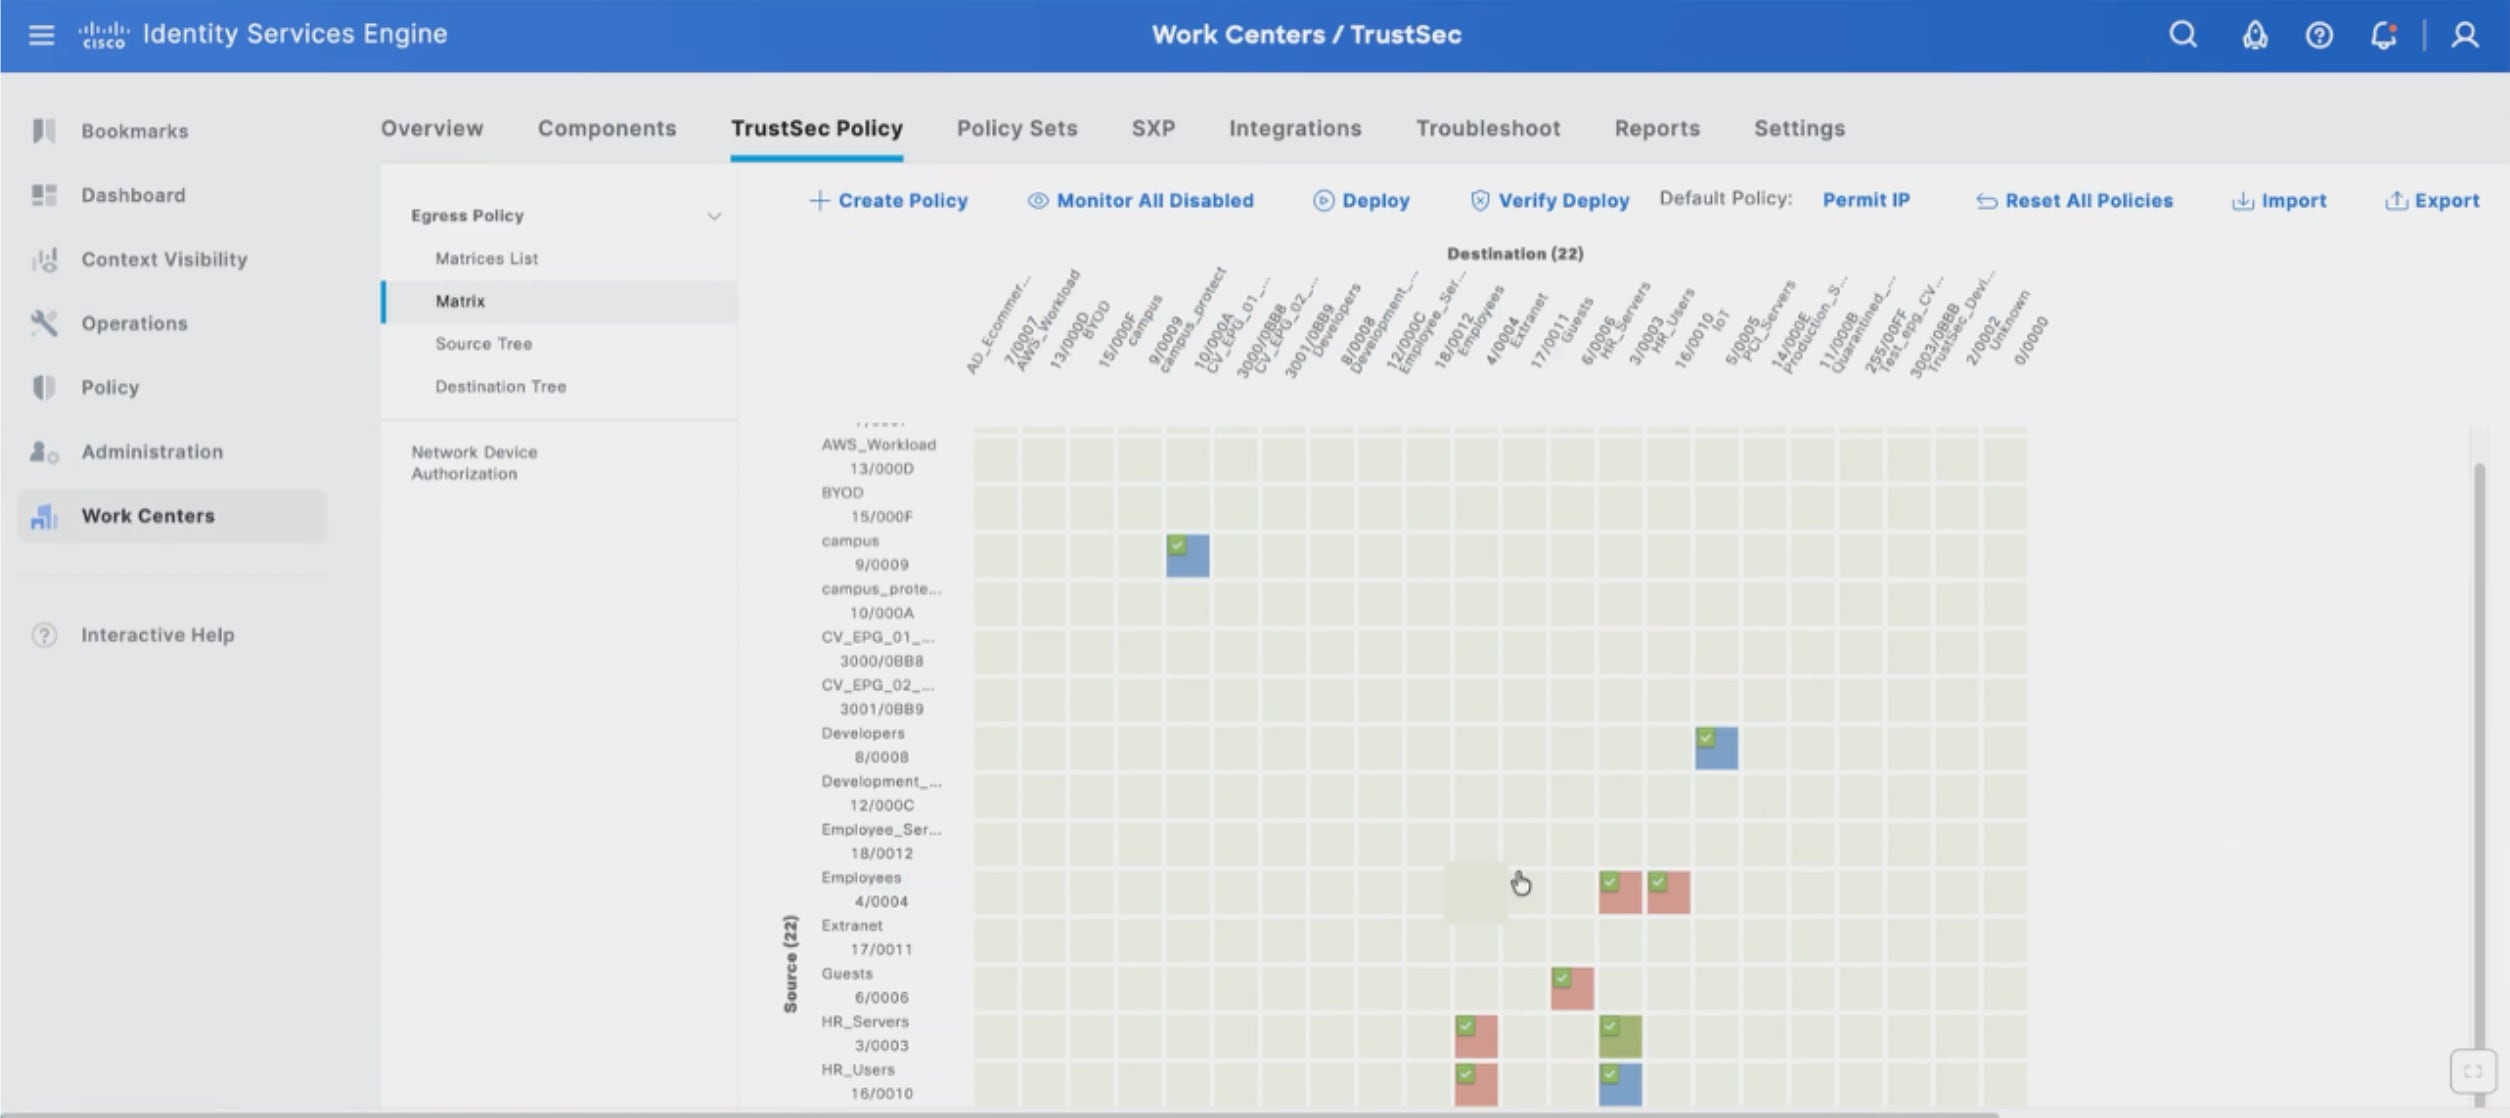Toggle checkbox in Employees to HR_Servers cell

(x=1609, y=882)
